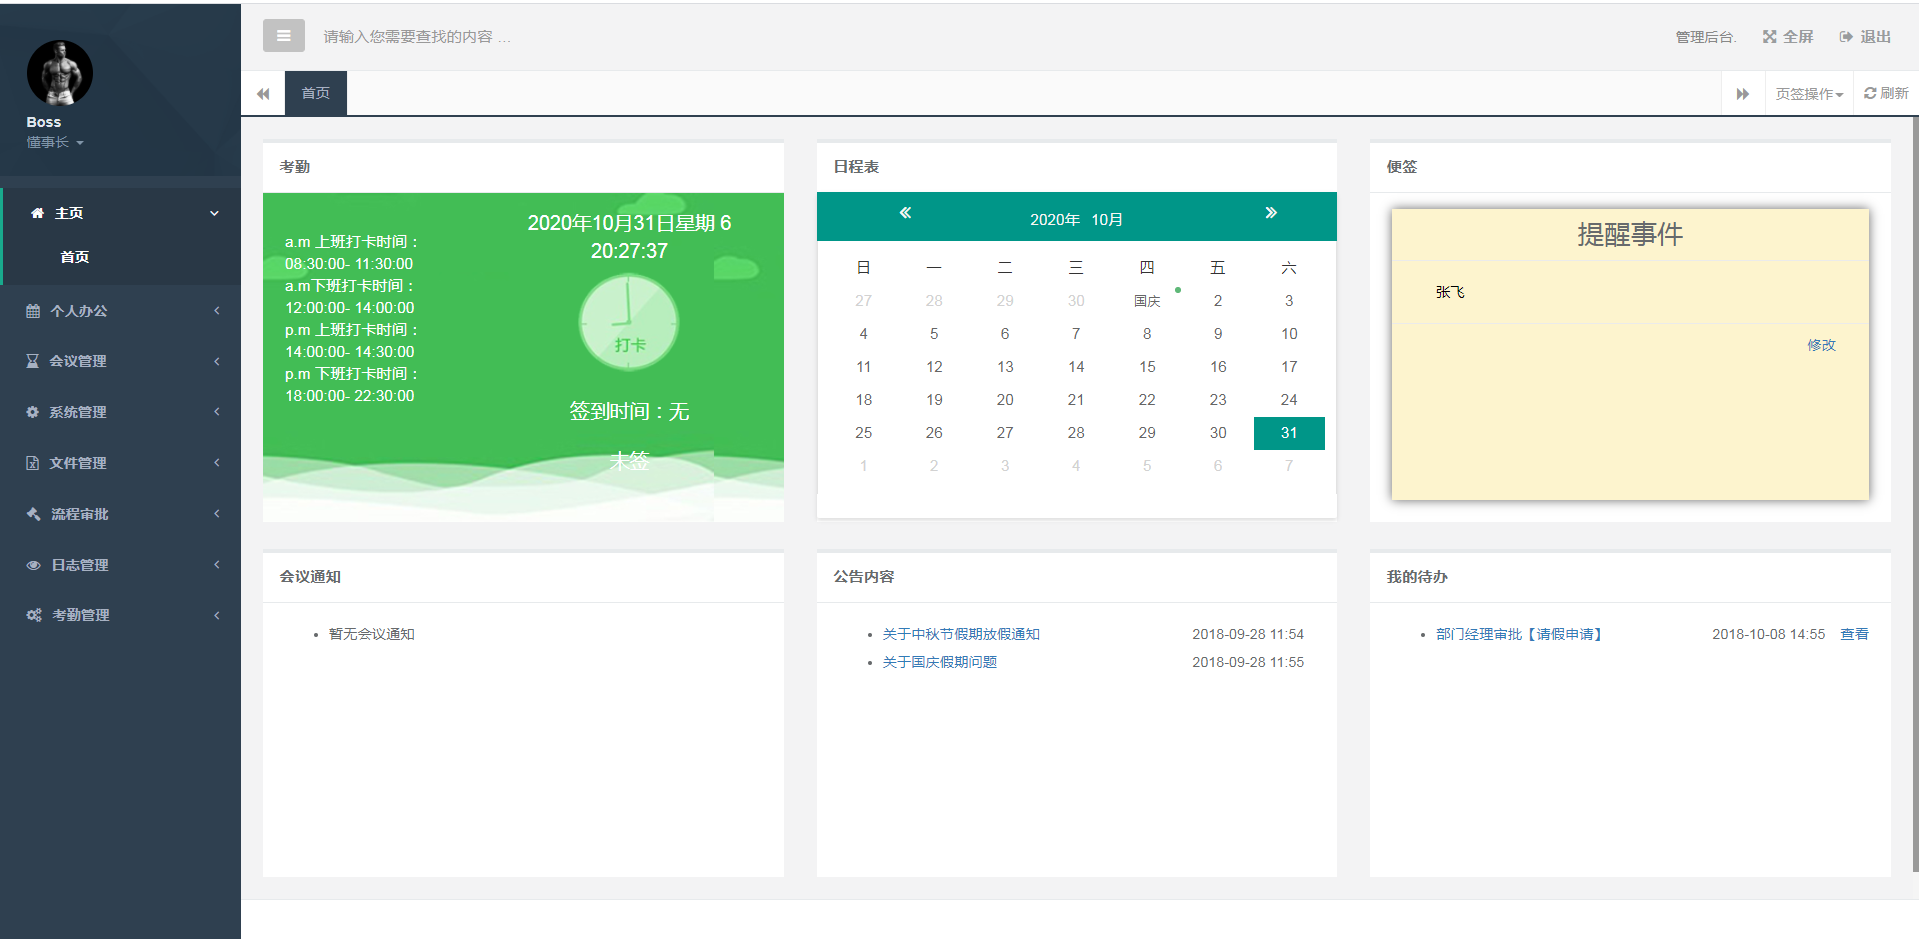Select the 首页 tab

(x=315, y=93)
